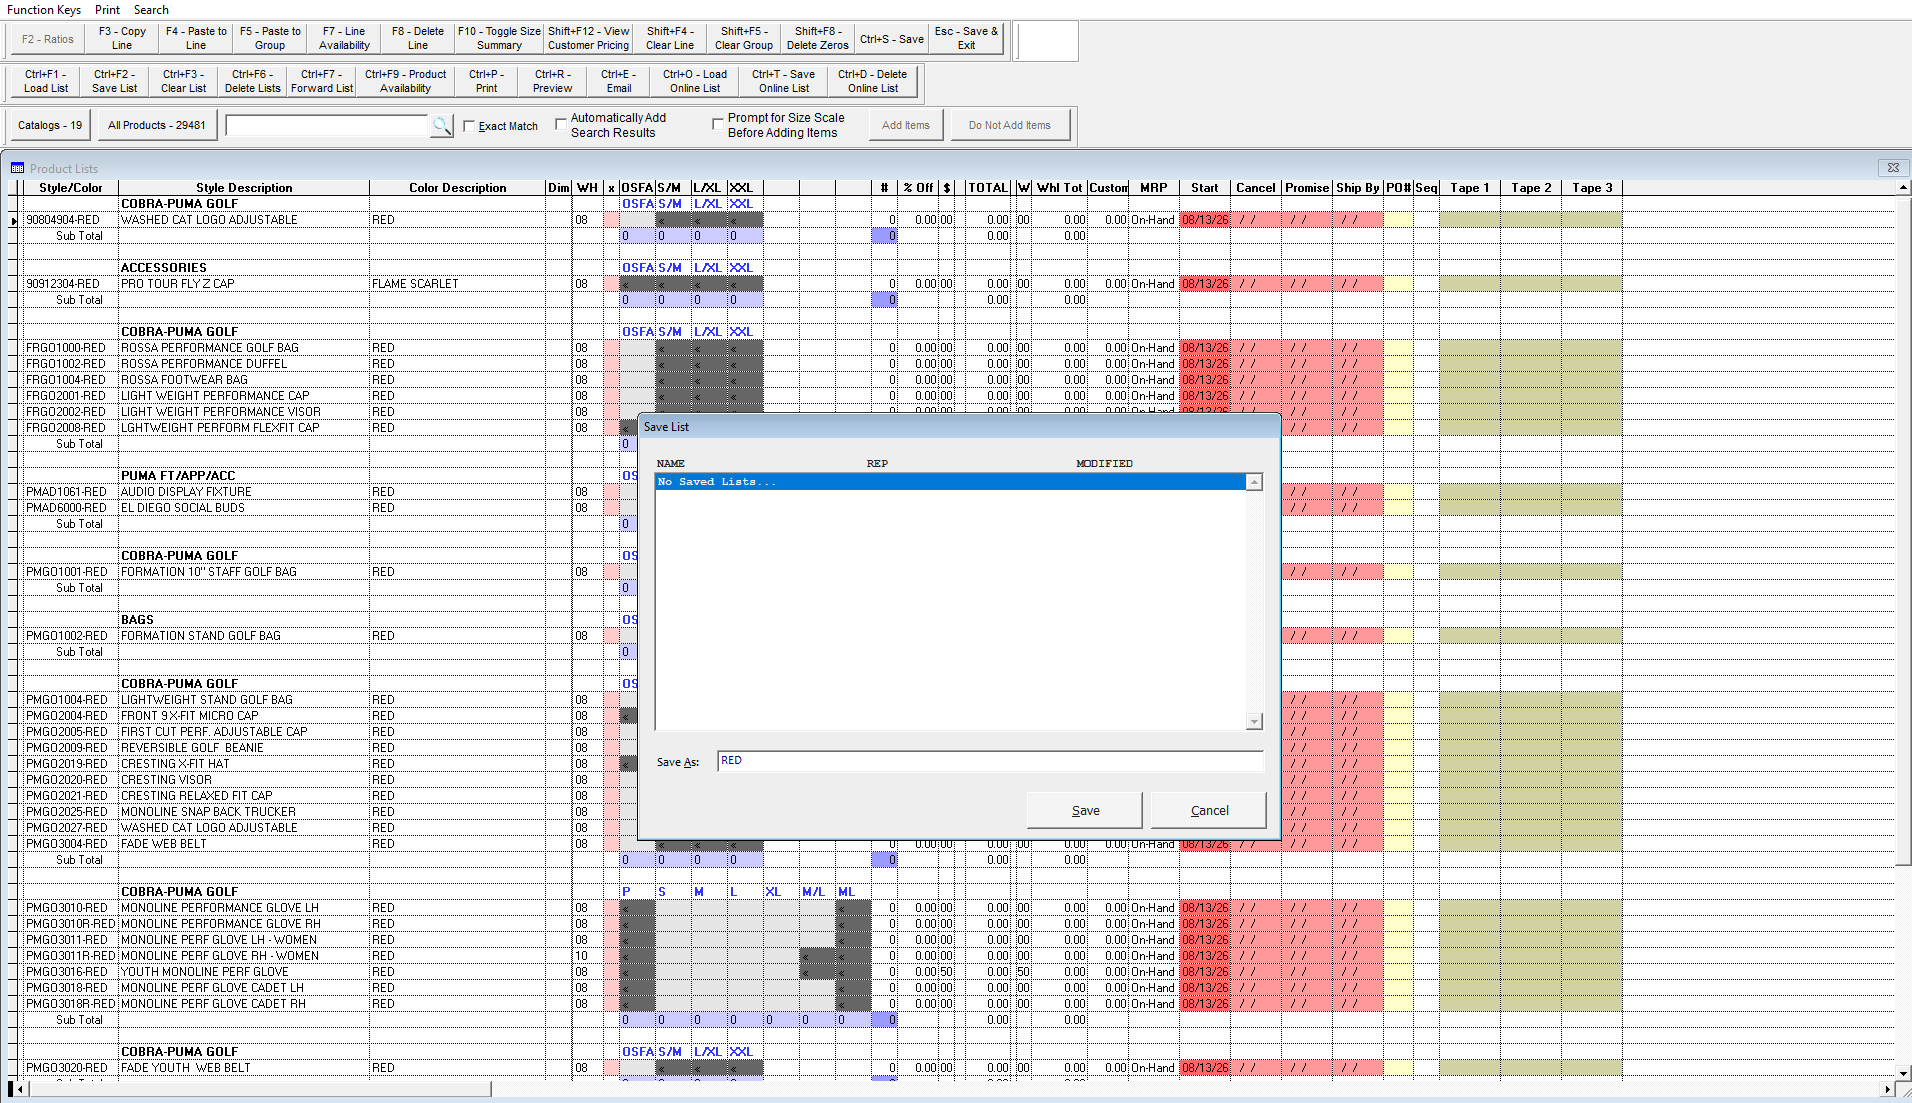Click Ctrl+F6 Delete Lists button
Image resolution: width=1912 pixels, height=1103 pixels.
pyautogui.click(x=253, y=81)
